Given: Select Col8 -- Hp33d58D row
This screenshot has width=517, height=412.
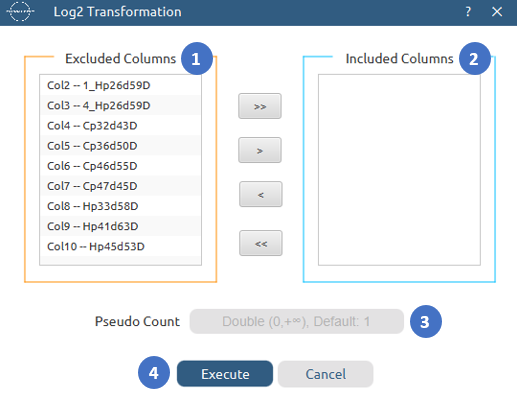Looking at the screenshot, I should point(120,206).
